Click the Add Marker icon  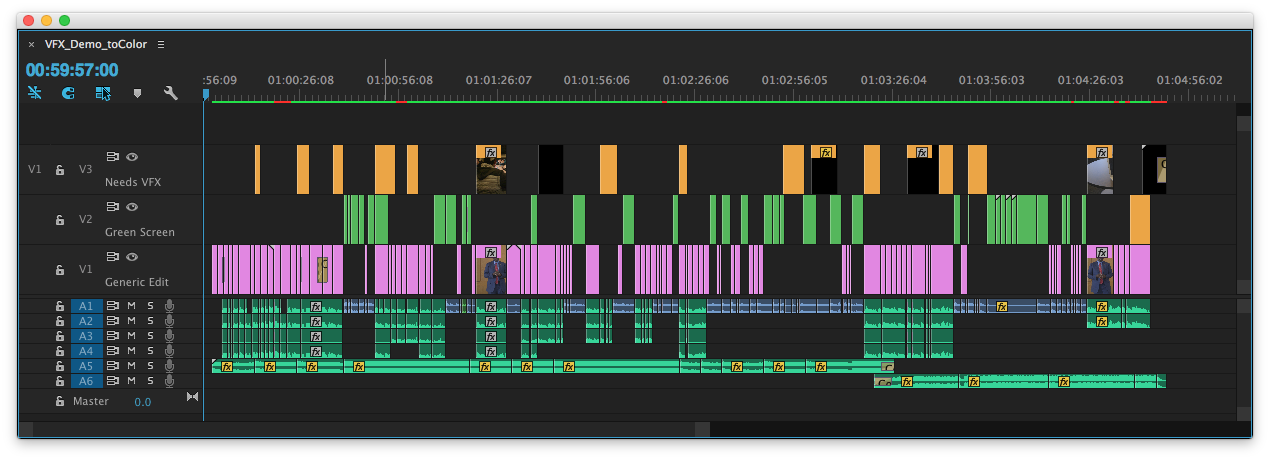(137, 93)
